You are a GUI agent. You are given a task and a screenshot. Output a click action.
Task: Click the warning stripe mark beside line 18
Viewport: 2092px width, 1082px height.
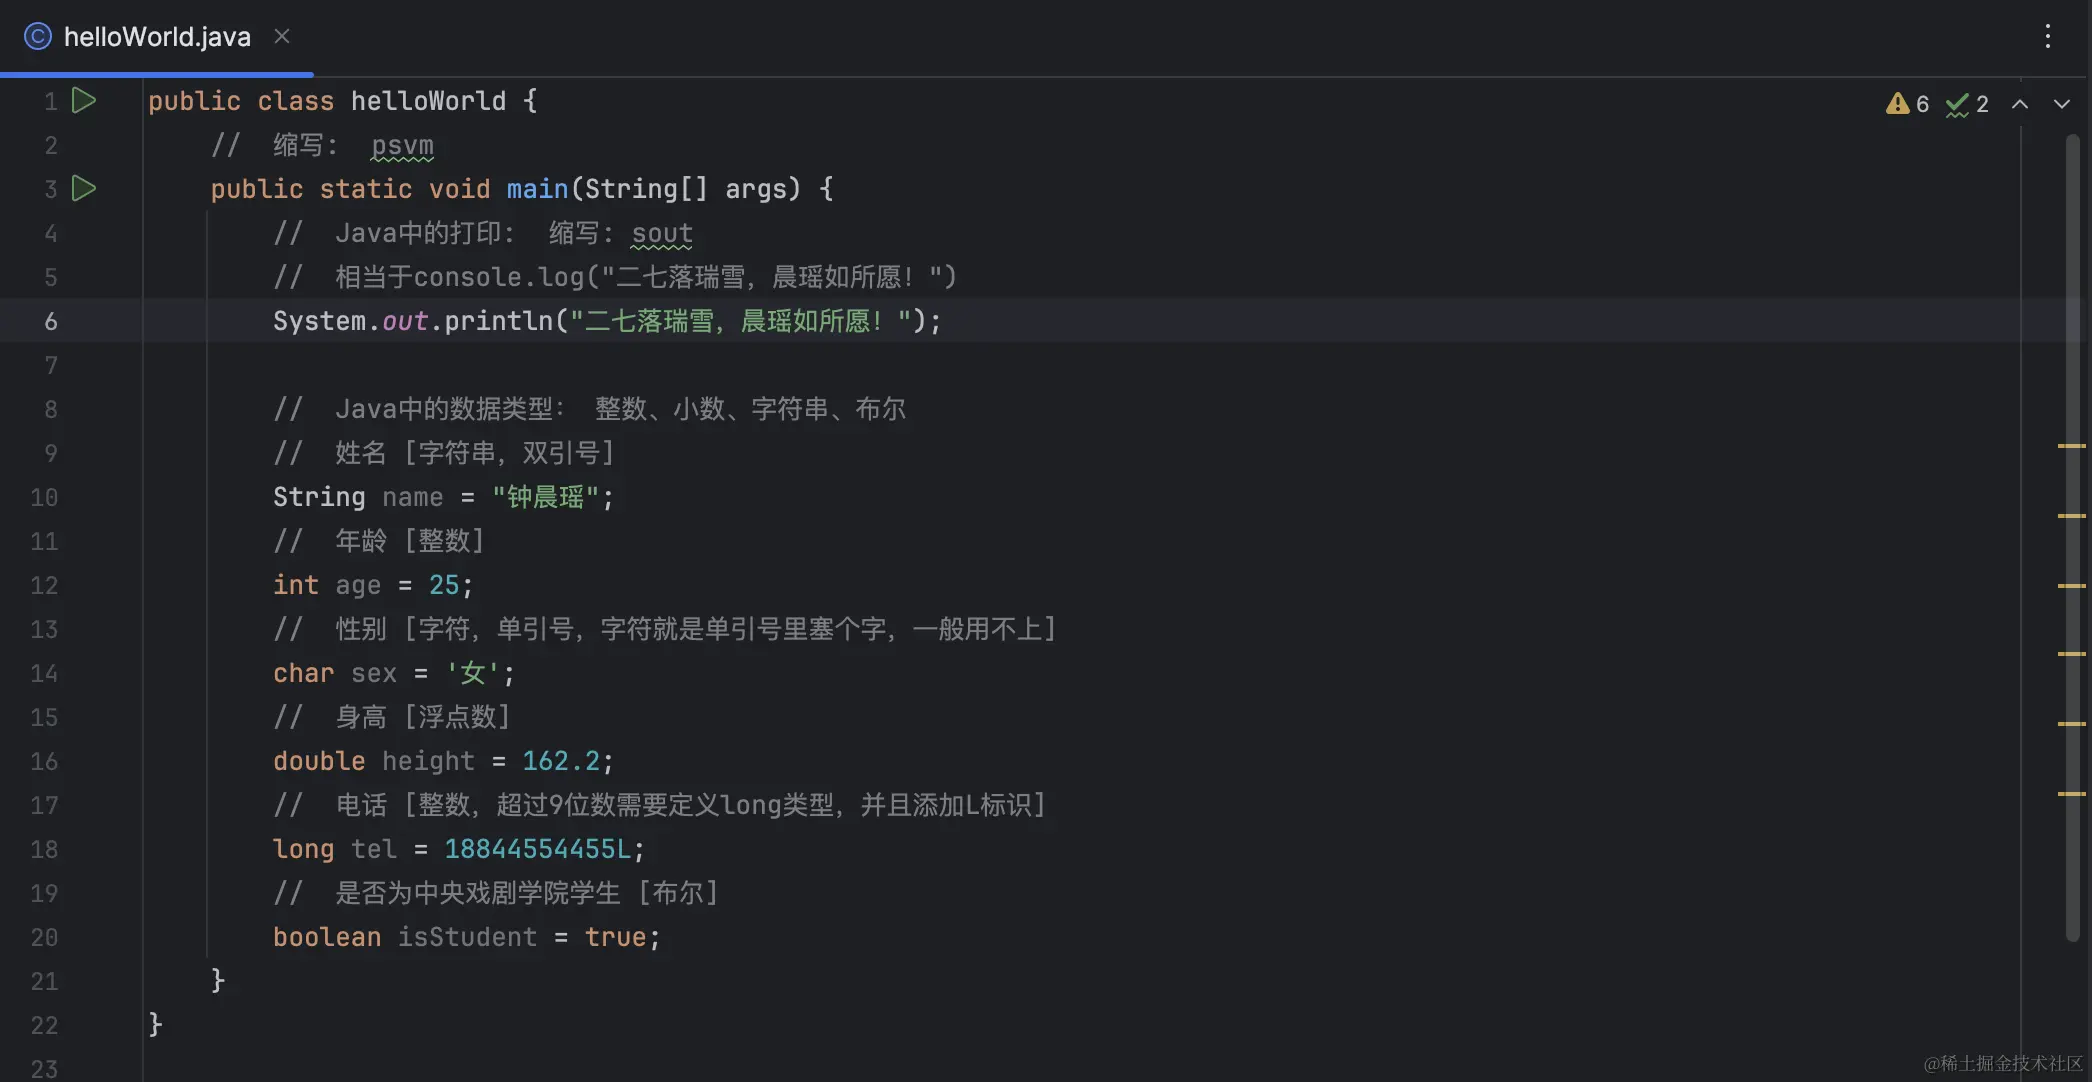click(2071, 793)
